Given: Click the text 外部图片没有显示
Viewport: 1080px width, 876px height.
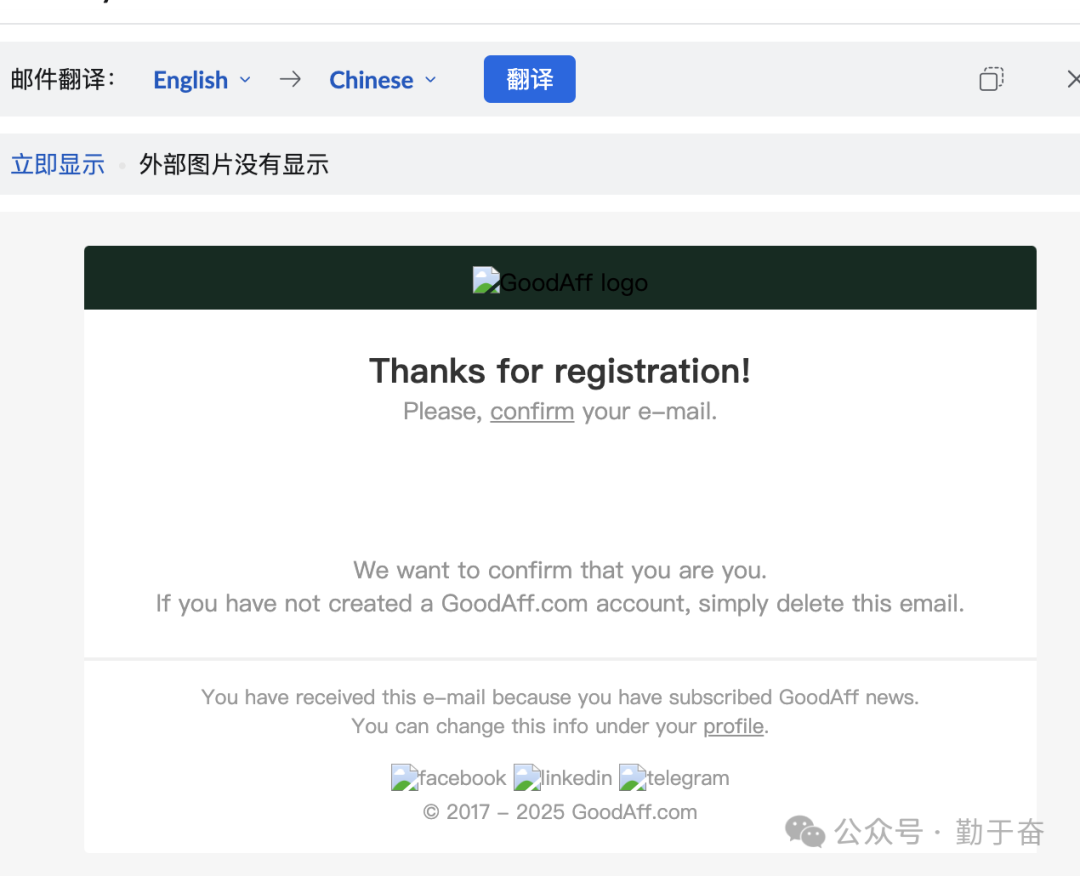Looking at the screenshot, I should click(x=234, y=165).
